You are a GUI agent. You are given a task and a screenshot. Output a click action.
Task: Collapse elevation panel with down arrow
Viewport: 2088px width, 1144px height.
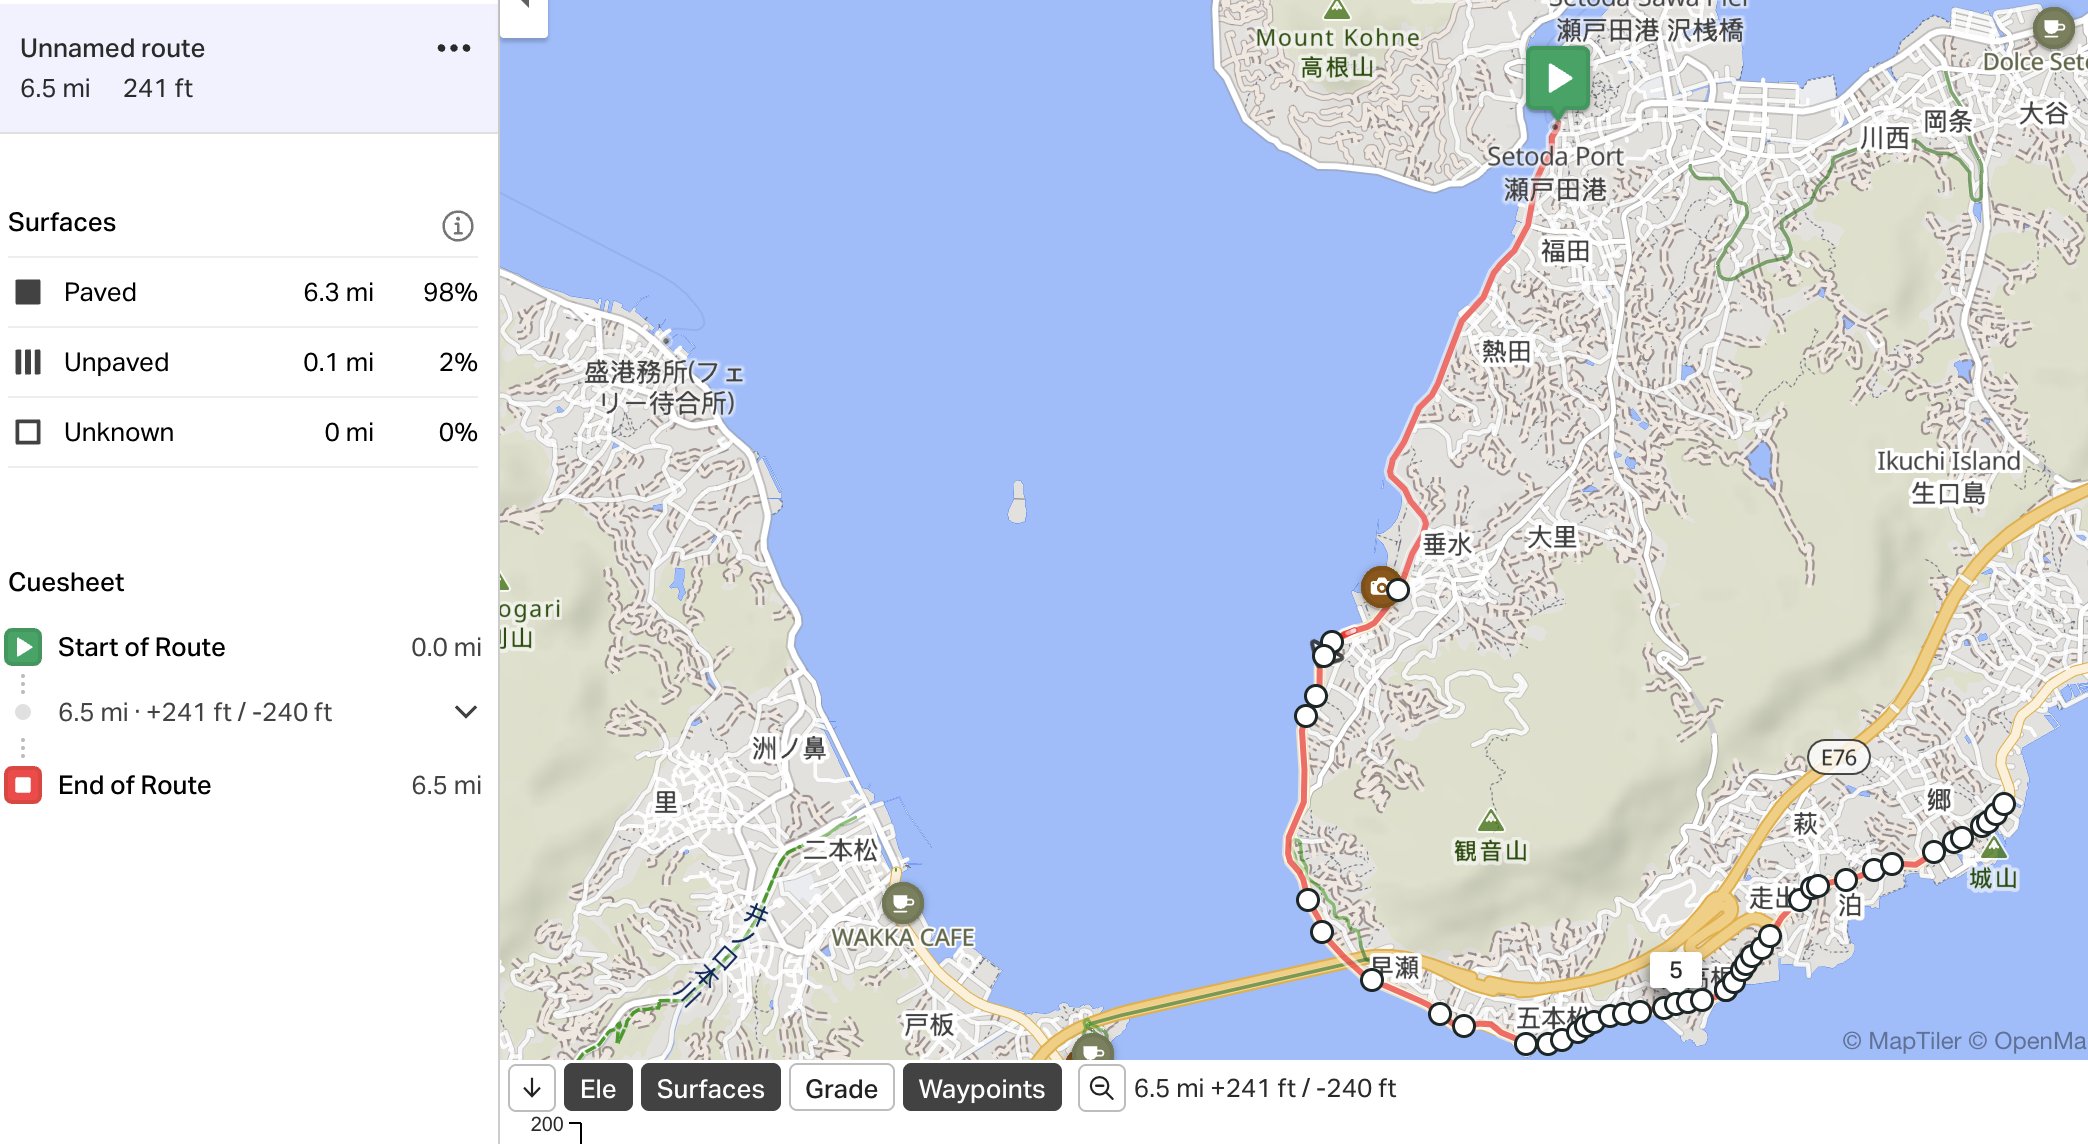532,1088
